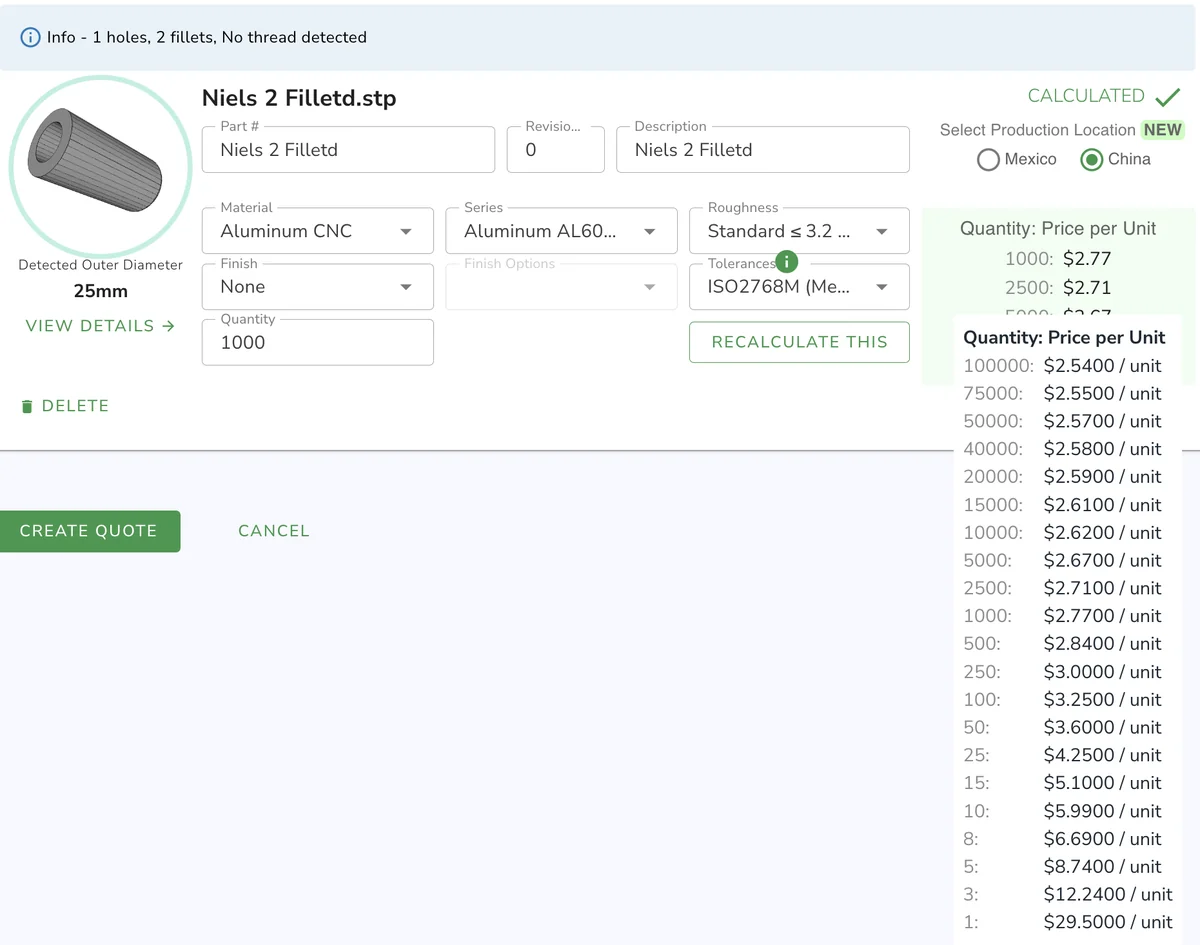Click the 3 quantity price $12.2400 row
Viewport: 1200px width, 945px height.
coord(1068,894)
